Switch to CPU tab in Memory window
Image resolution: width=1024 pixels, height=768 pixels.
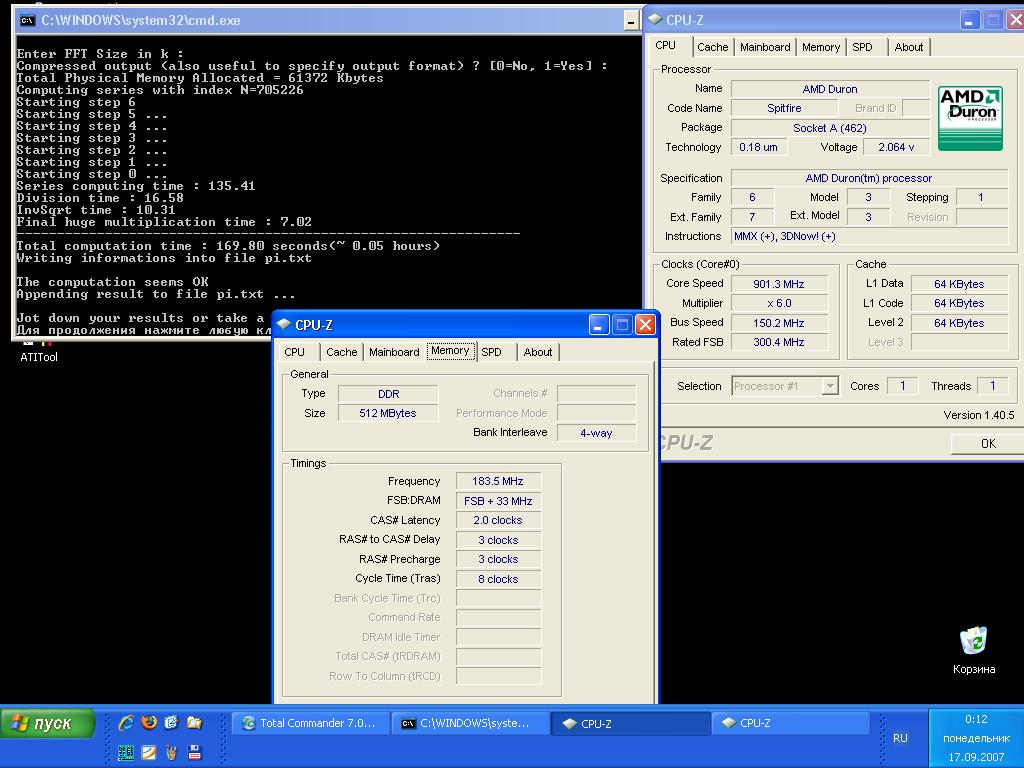(x=295, y=352)
